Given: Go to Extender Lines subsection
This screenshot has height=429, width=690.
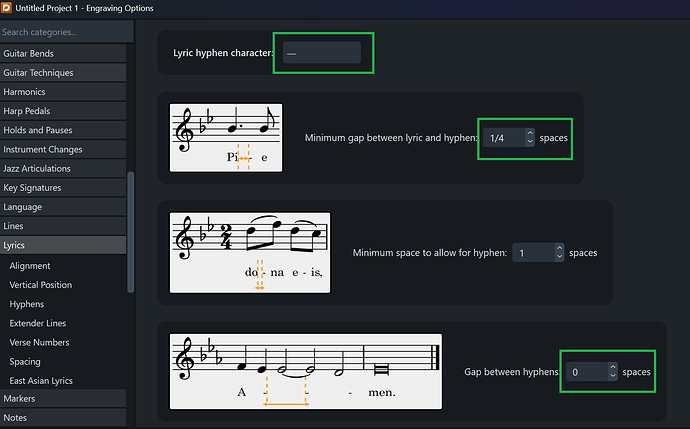Looking at the screenshot, I should (39, 322).
